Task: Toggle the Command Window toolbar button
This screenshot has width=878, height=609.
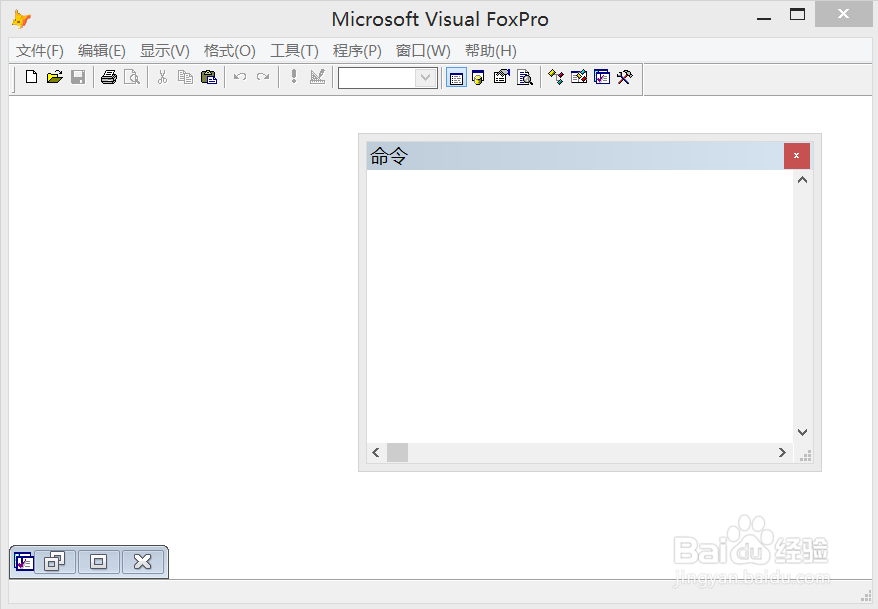Action: pos(456,78)
